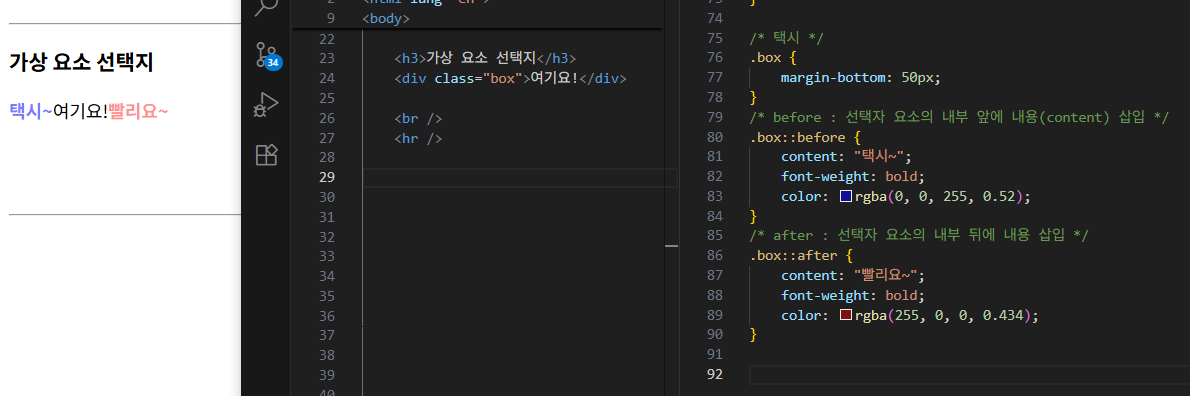
Task: Click the <br /> tag on line 26
Action: pyautogui.click(x=418, y=118)
